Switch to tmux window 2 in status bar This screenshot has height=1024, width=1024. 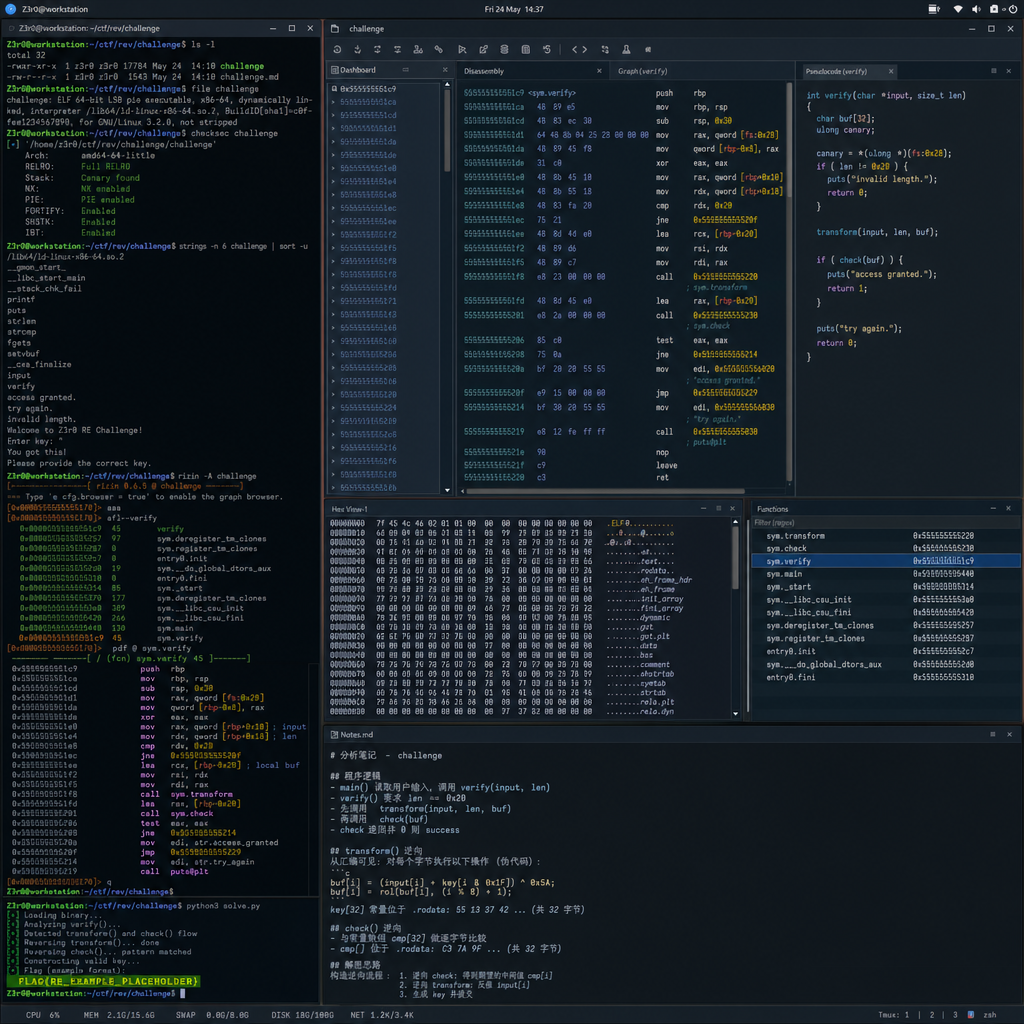pyautogui.click(x=932, y=1015)
